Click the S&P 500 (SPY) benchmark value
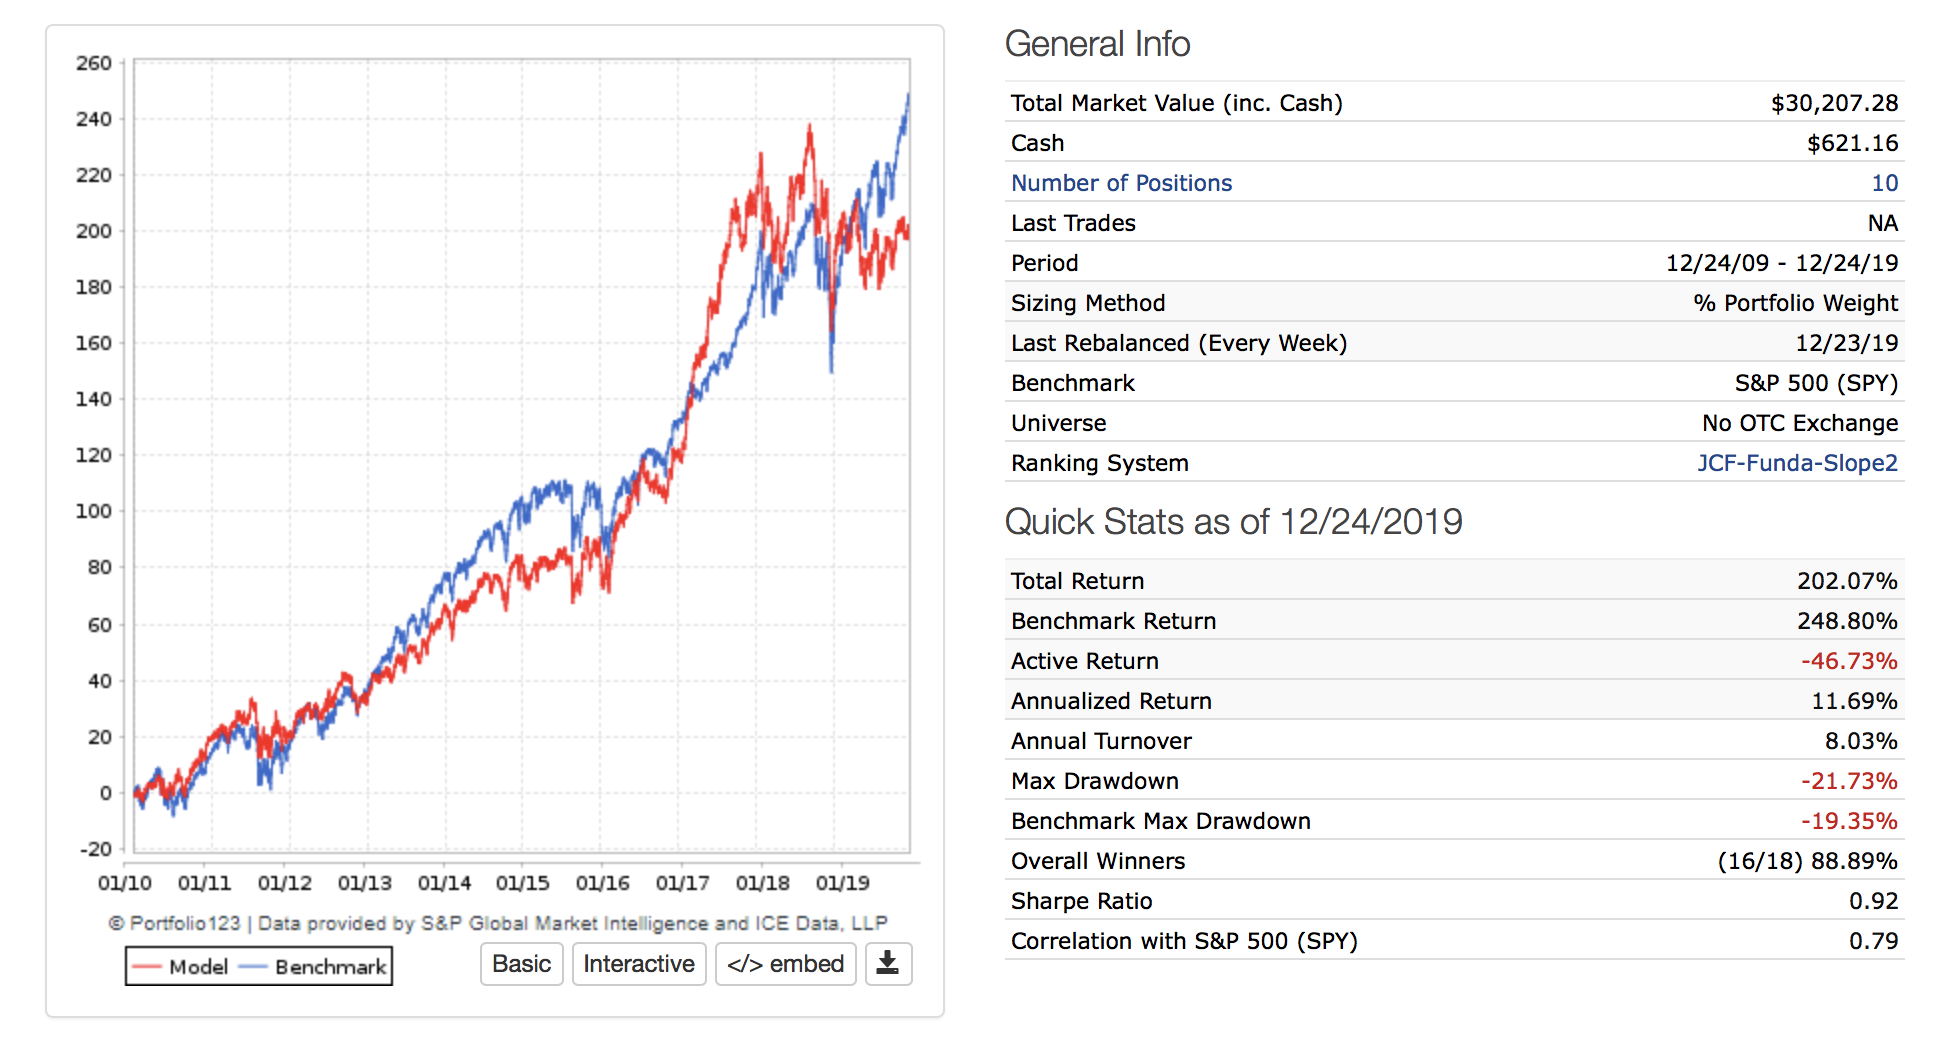Viewport: 1952px width, 1052px height. pyautogui.click(x=1815, y=383)
